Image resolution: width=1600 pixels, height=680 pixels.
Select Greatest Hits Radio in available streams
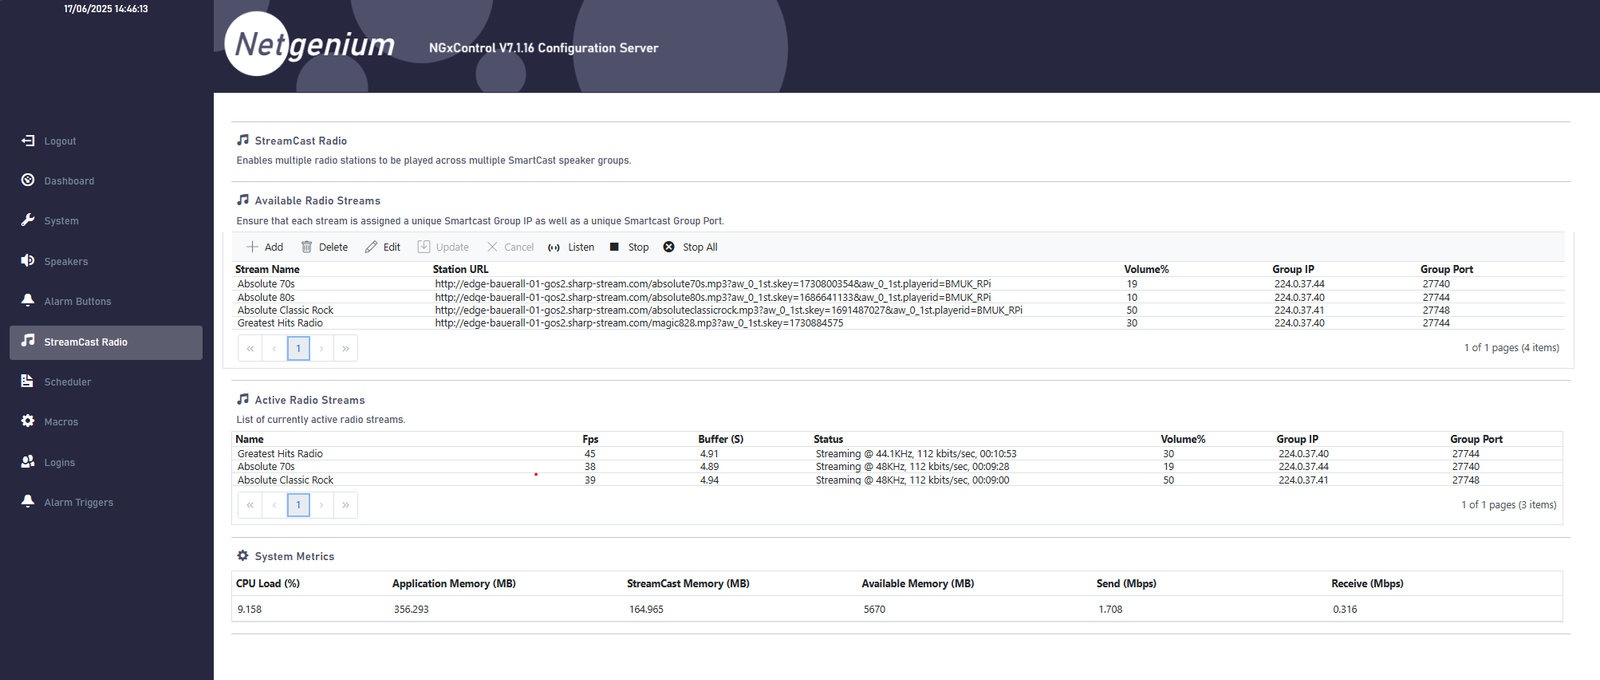coord(898,323)
